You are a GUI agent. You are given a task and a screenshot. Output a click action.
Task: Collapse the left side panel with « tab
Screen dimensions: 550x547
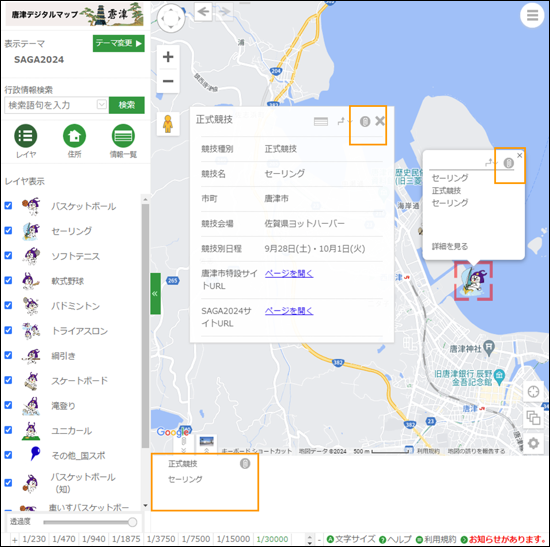(155, 294)
